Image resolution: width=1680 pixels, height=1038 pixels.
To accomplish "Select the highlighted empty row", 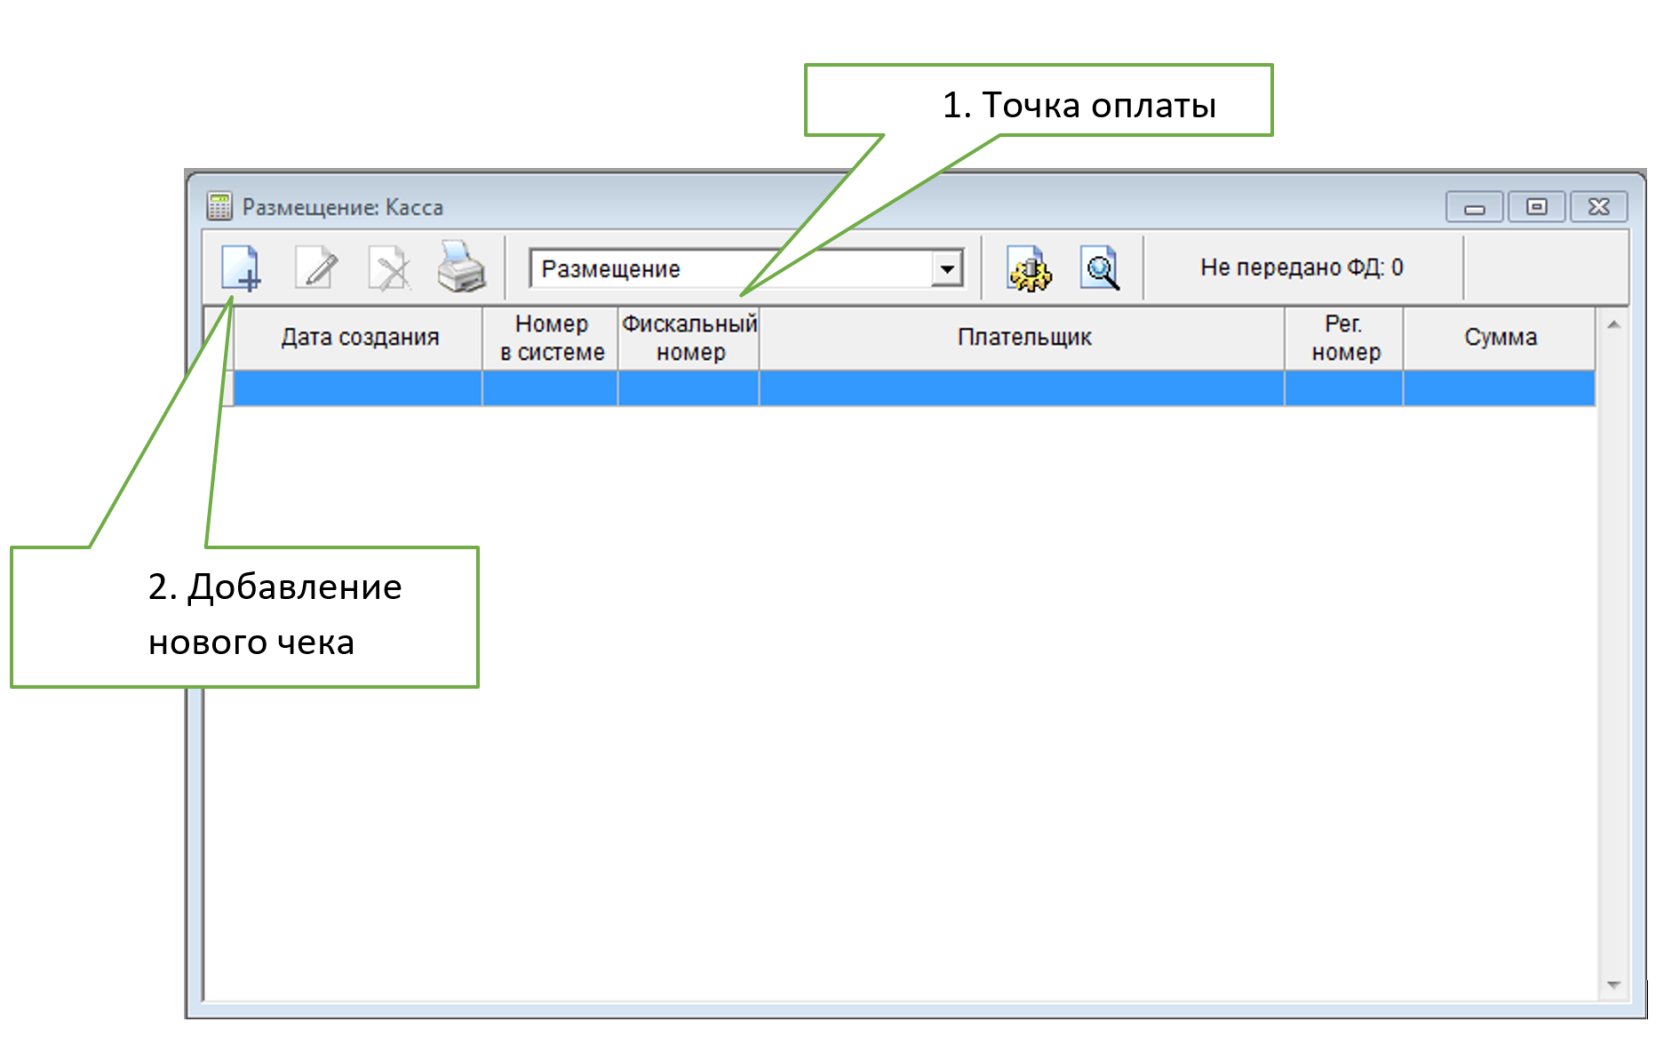I will [x=900, y=390].
